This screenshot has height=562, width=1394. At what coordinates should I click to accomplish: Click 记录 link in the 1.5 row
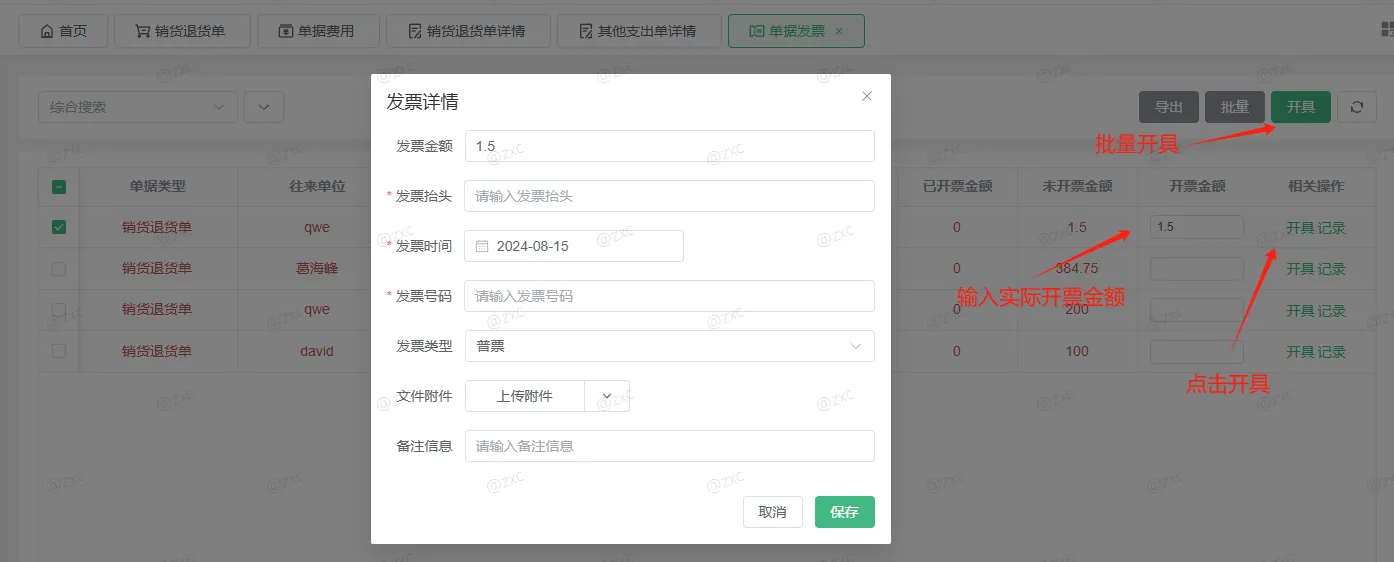coord(1332,228)
